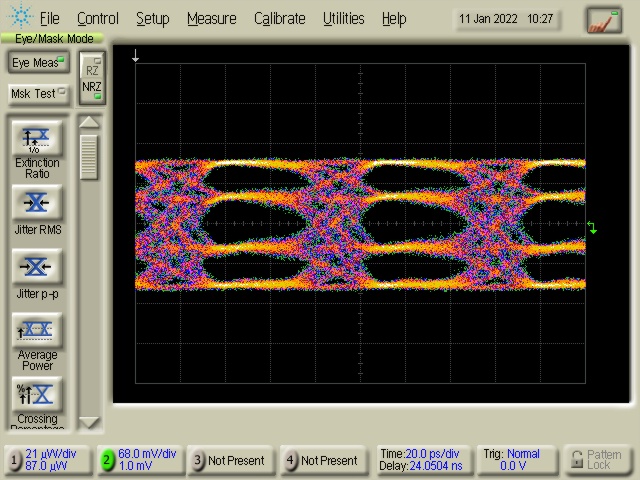640x480 pixels.
Task: Switch the RZ/NRZ signal type toggle
Action: coord(91,79)
